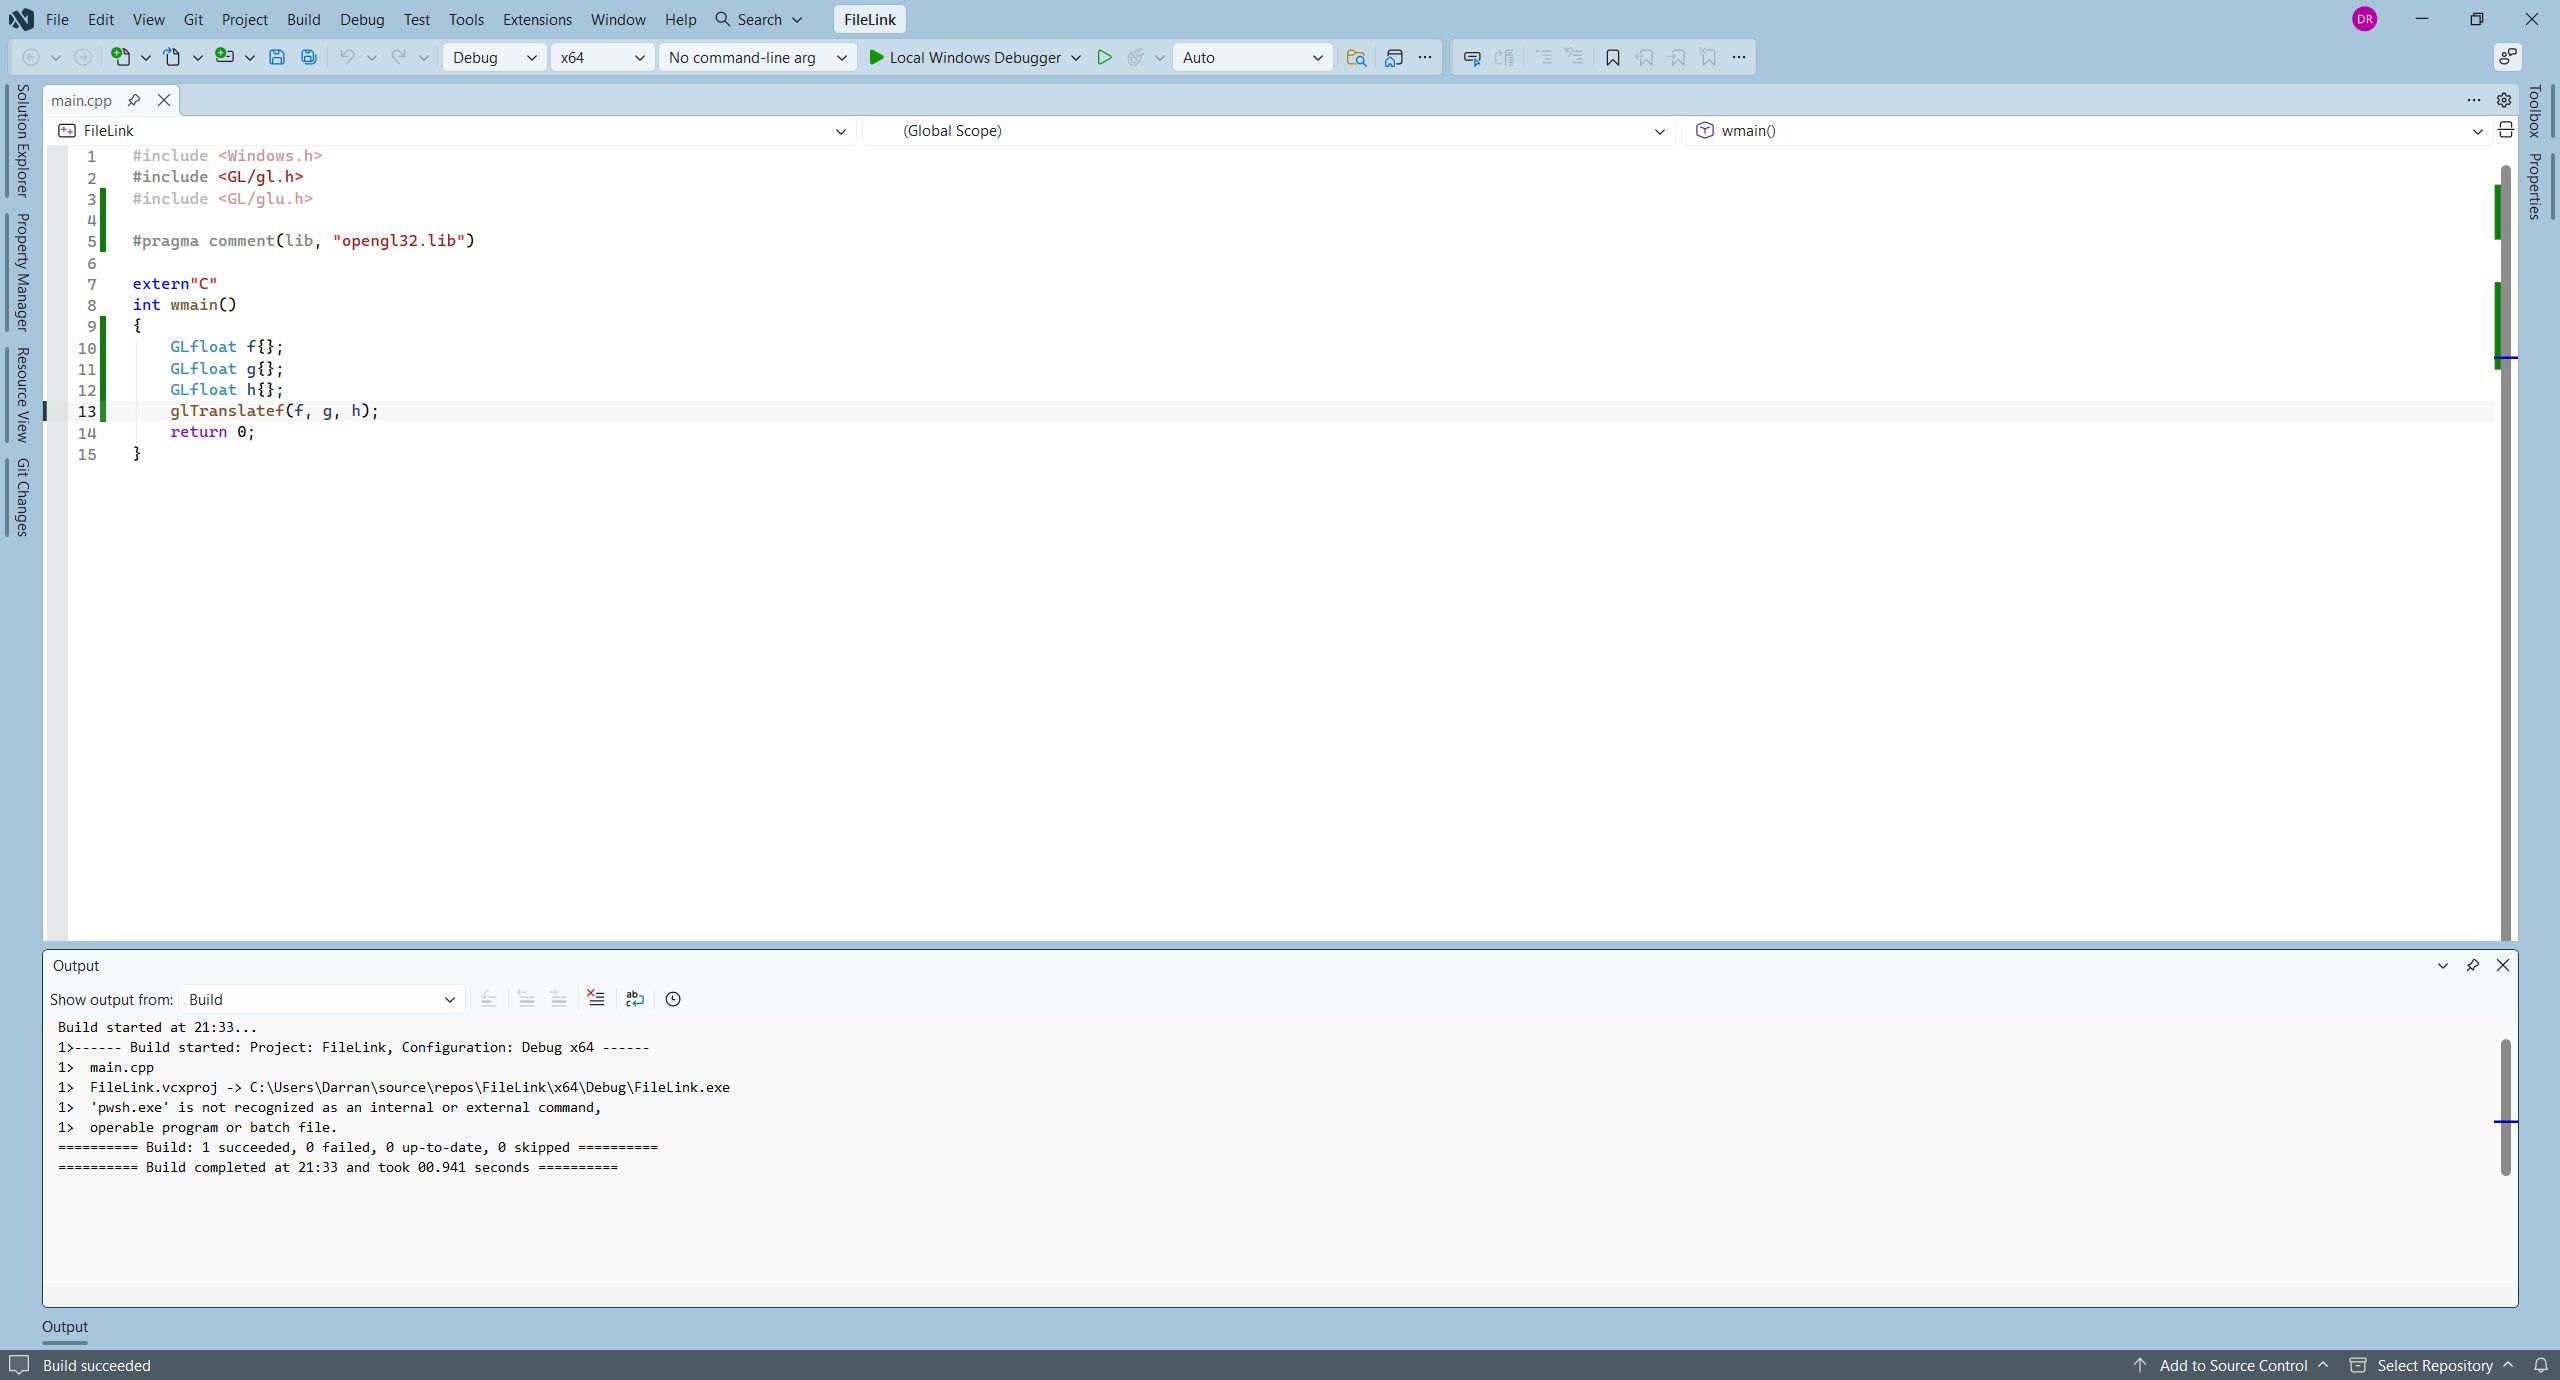Open the Git Changes side tab
This screenshot has height=1380, width=2560.
tap(22, 497)
